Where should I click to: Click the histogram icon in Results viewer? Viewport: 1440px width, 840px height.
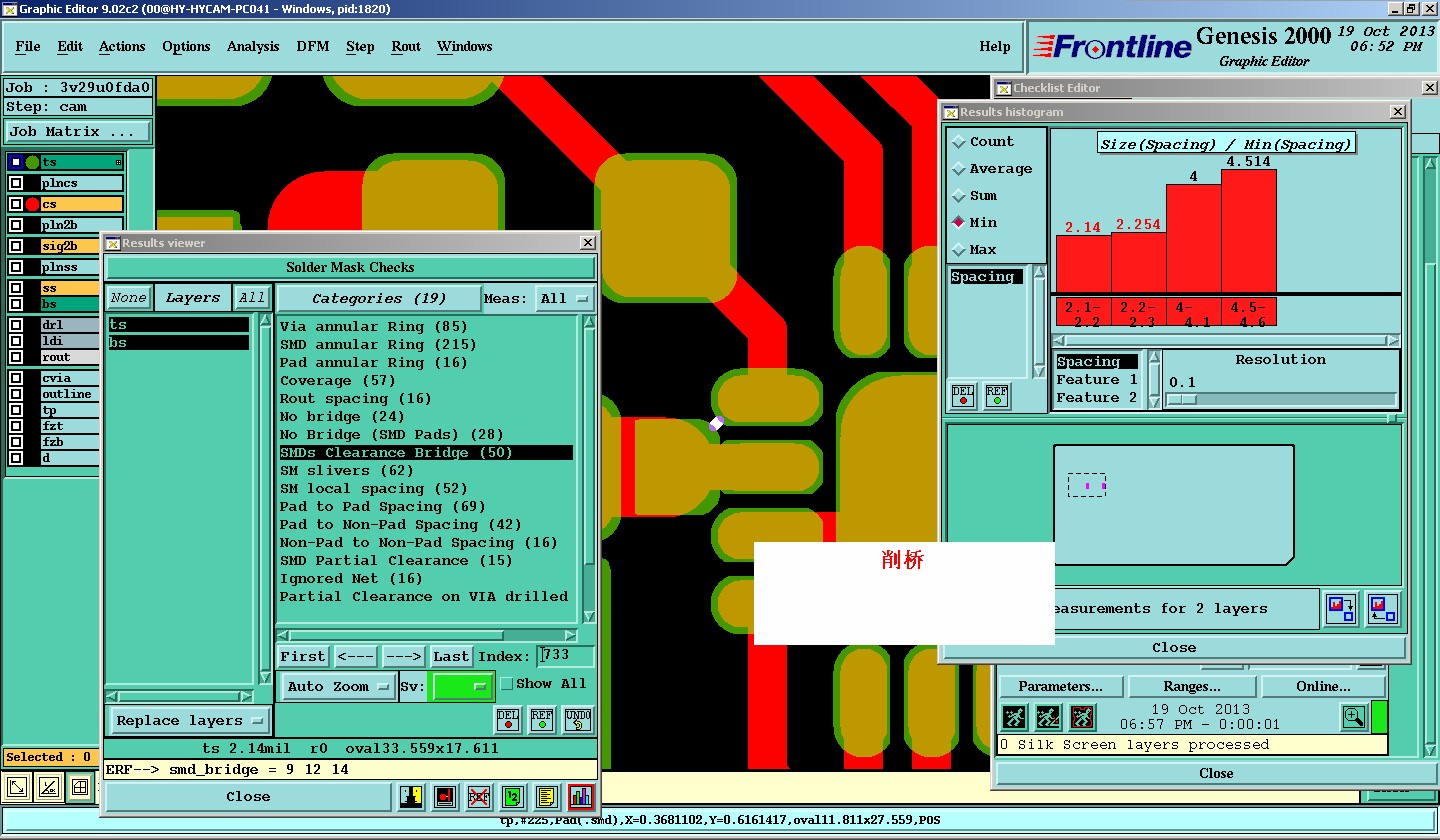point(580,797)
